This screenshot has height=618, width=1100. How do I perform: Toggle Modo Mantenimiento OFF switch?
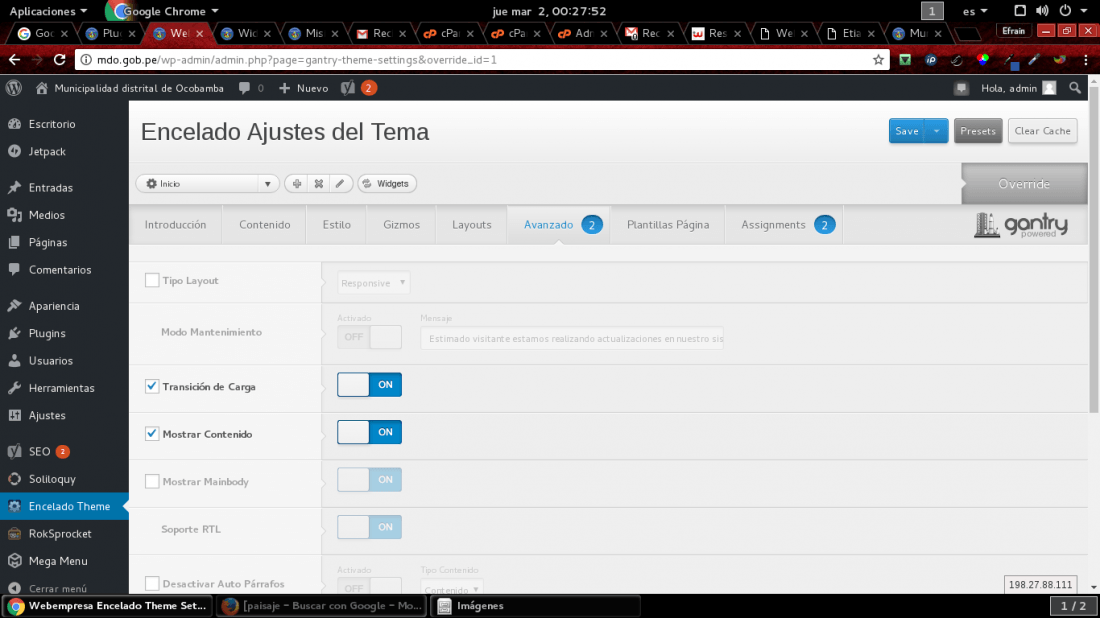369,337
